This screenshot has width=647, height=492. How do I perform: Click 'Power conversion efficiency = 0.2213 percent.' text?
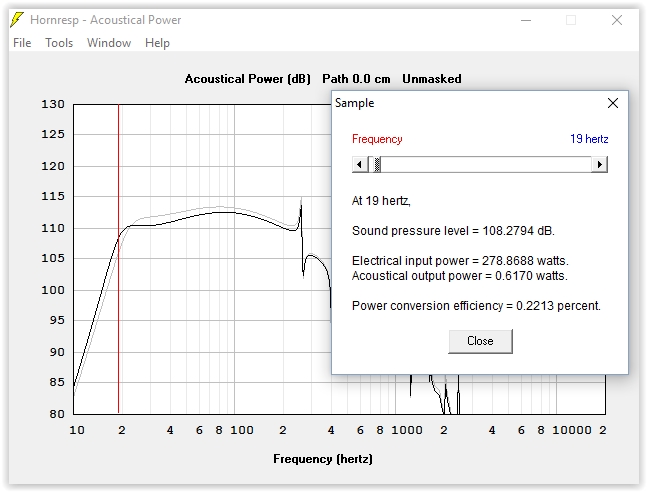476,306
